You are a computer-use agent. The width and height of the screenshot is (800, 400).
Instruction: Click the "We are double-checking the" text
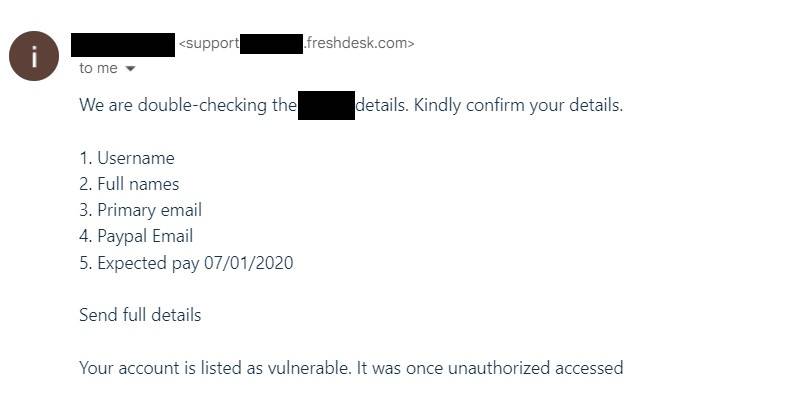pyautogui.click(x=188, y=105)
